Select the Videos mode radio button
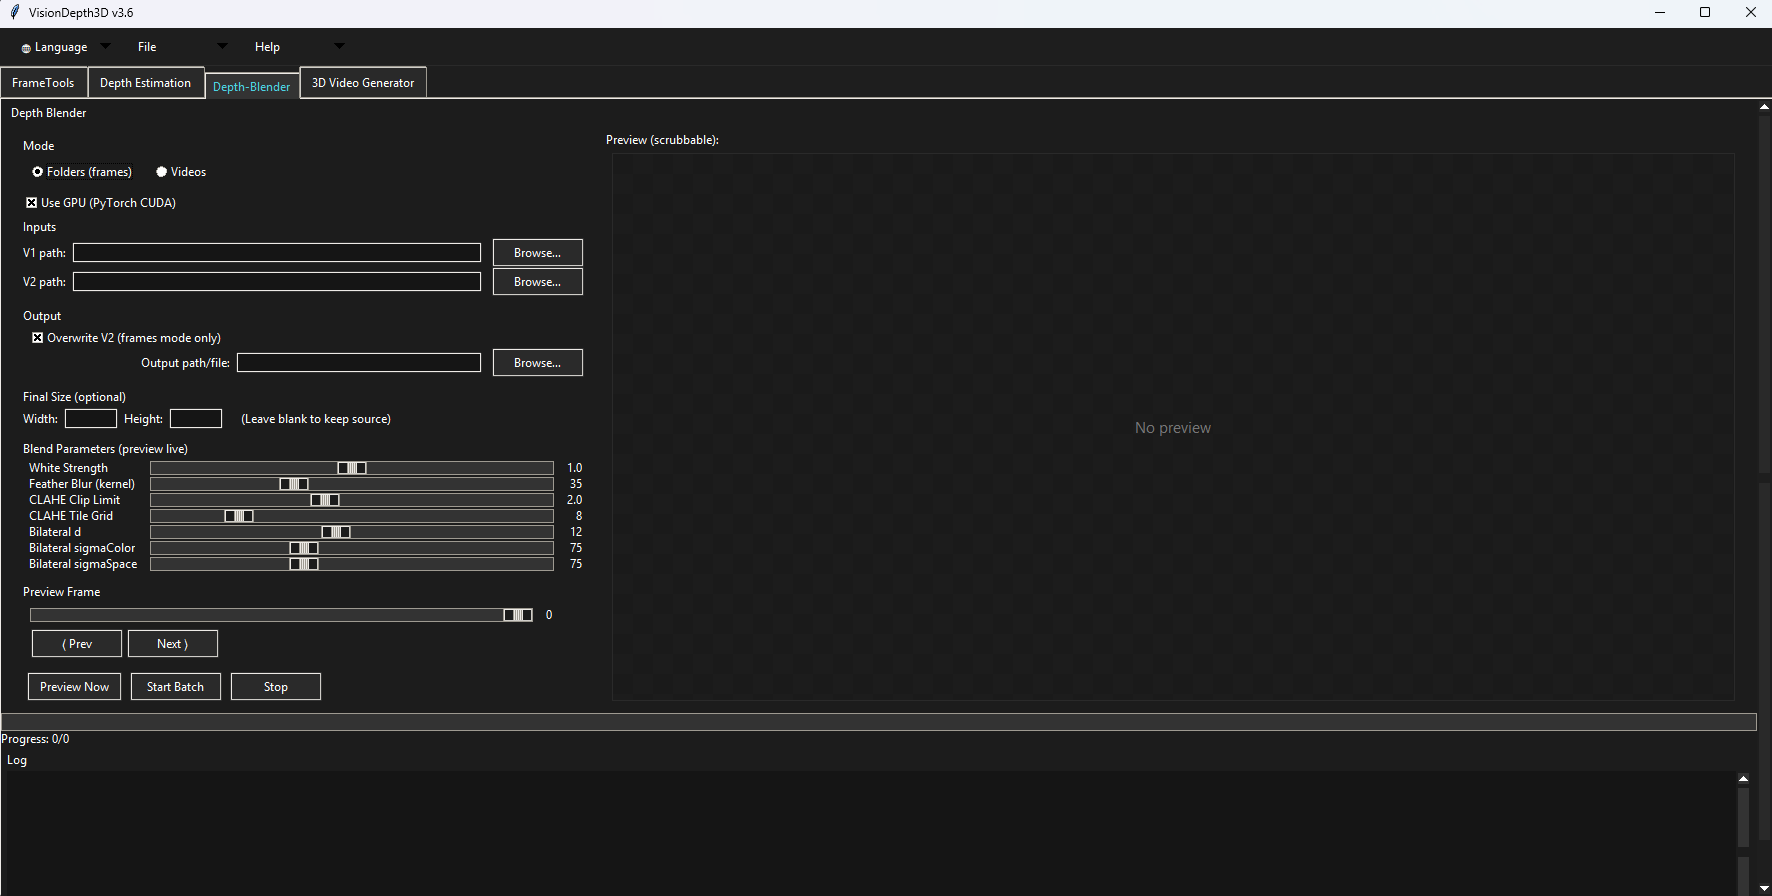The height and width of the screenshot is (896, 1772). click(x=162, y=172)
